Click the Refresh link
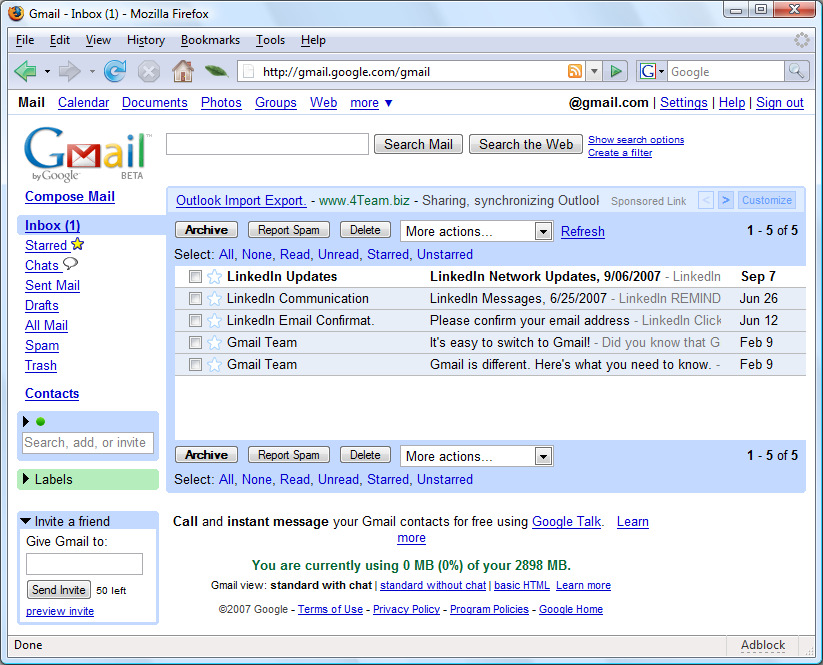 583,231
